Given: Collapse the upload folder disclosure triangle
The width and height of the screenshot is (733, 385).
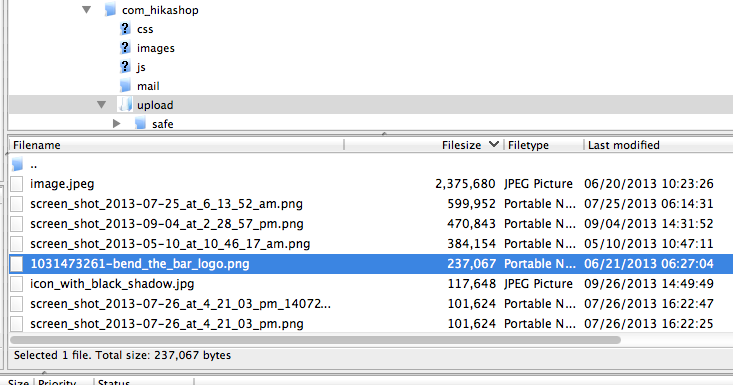Looking at the screenshot, I should coord(101,105).
